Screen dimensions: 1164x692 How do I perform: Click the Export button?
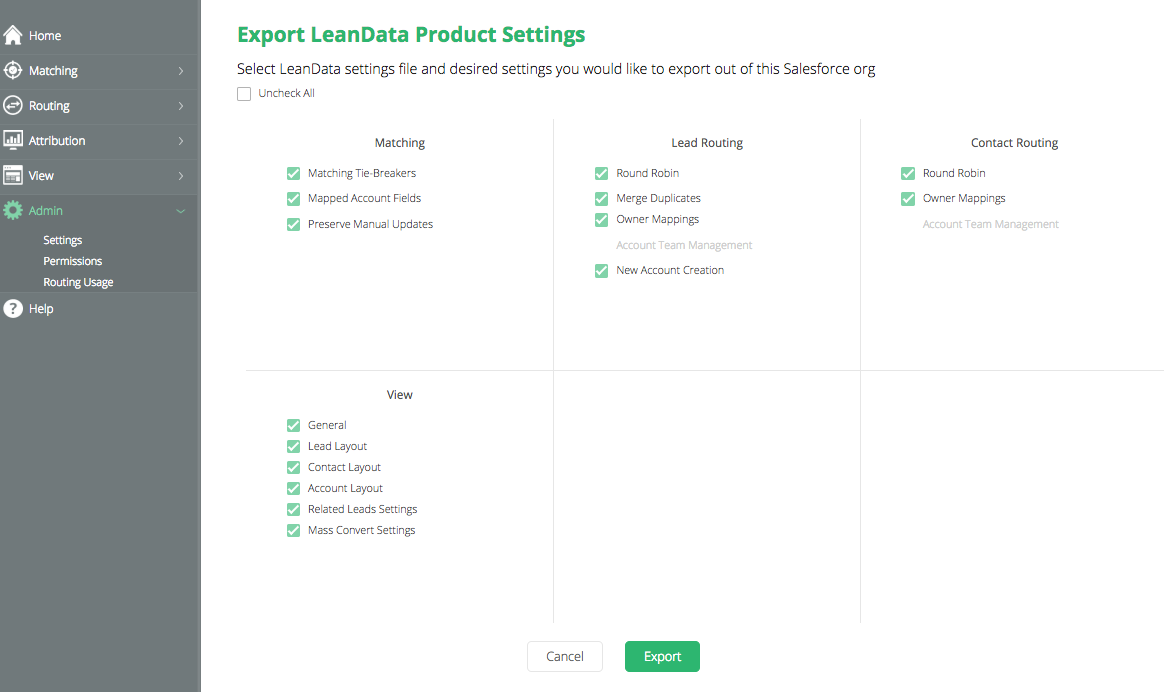coord(662,656)
